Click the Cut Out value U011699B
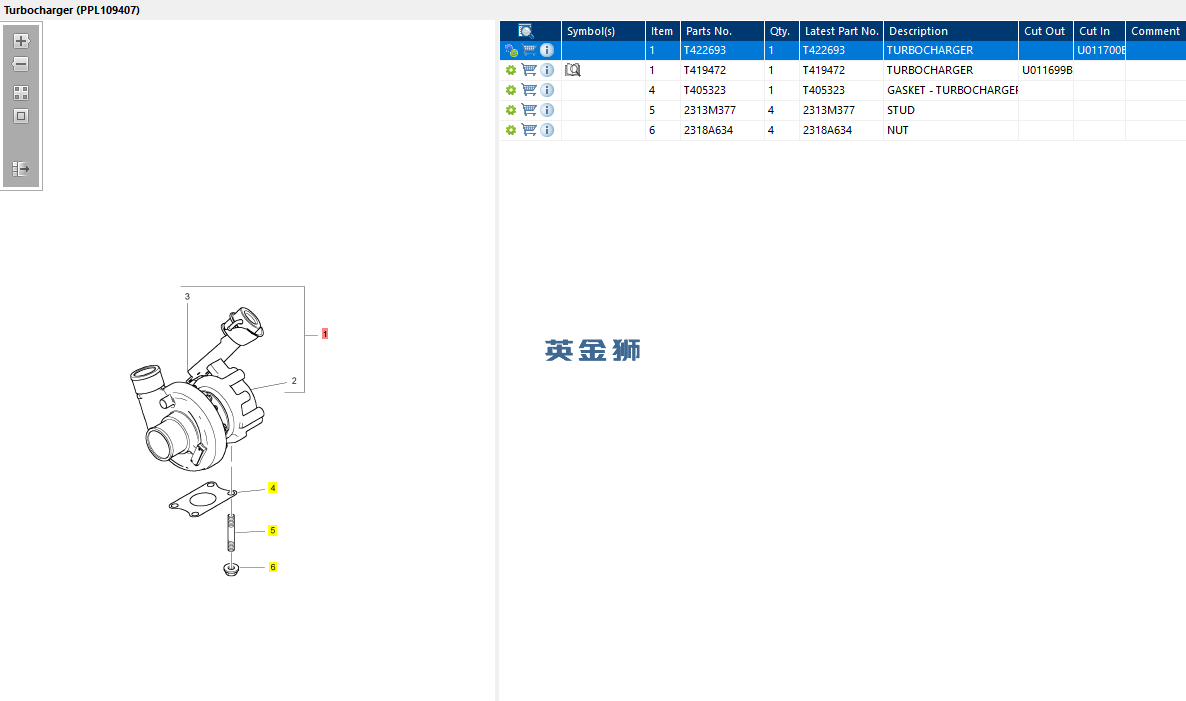This screenshot has height=701, width=1186. (1046, 70)
